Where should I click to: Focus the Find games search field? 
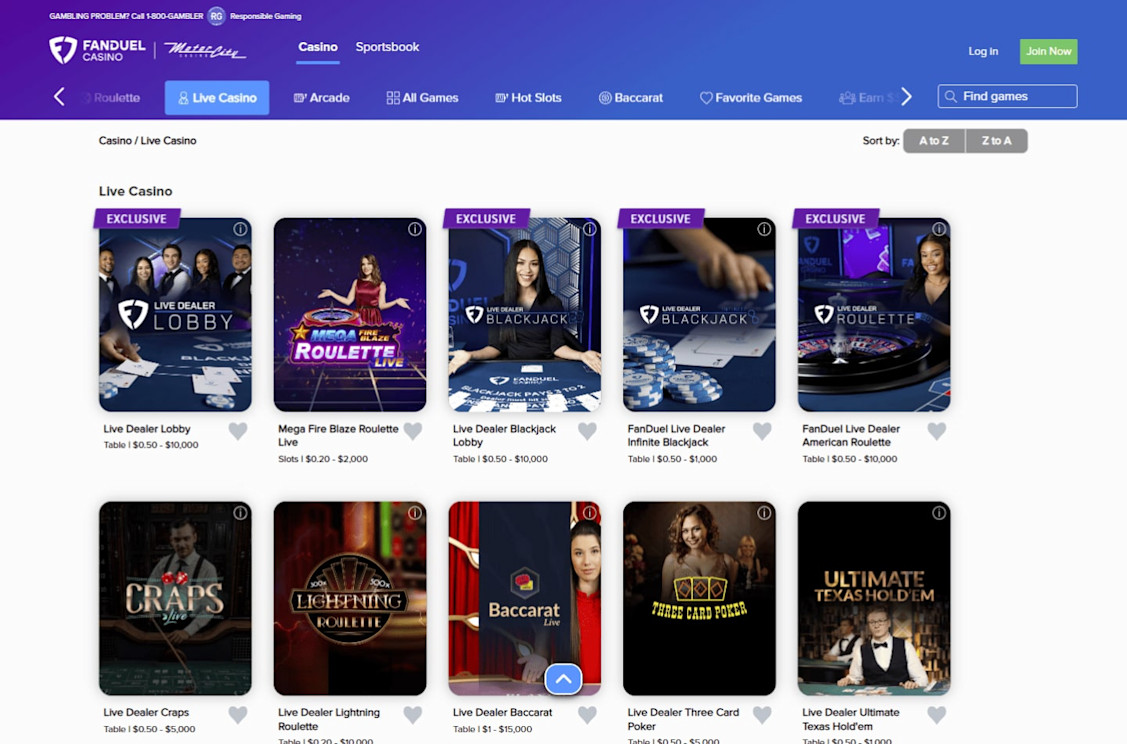click(x=1007, y=96)
